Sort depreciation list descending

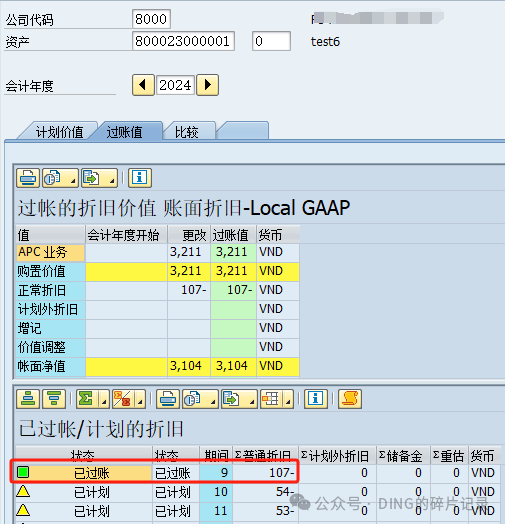[54, 399]
